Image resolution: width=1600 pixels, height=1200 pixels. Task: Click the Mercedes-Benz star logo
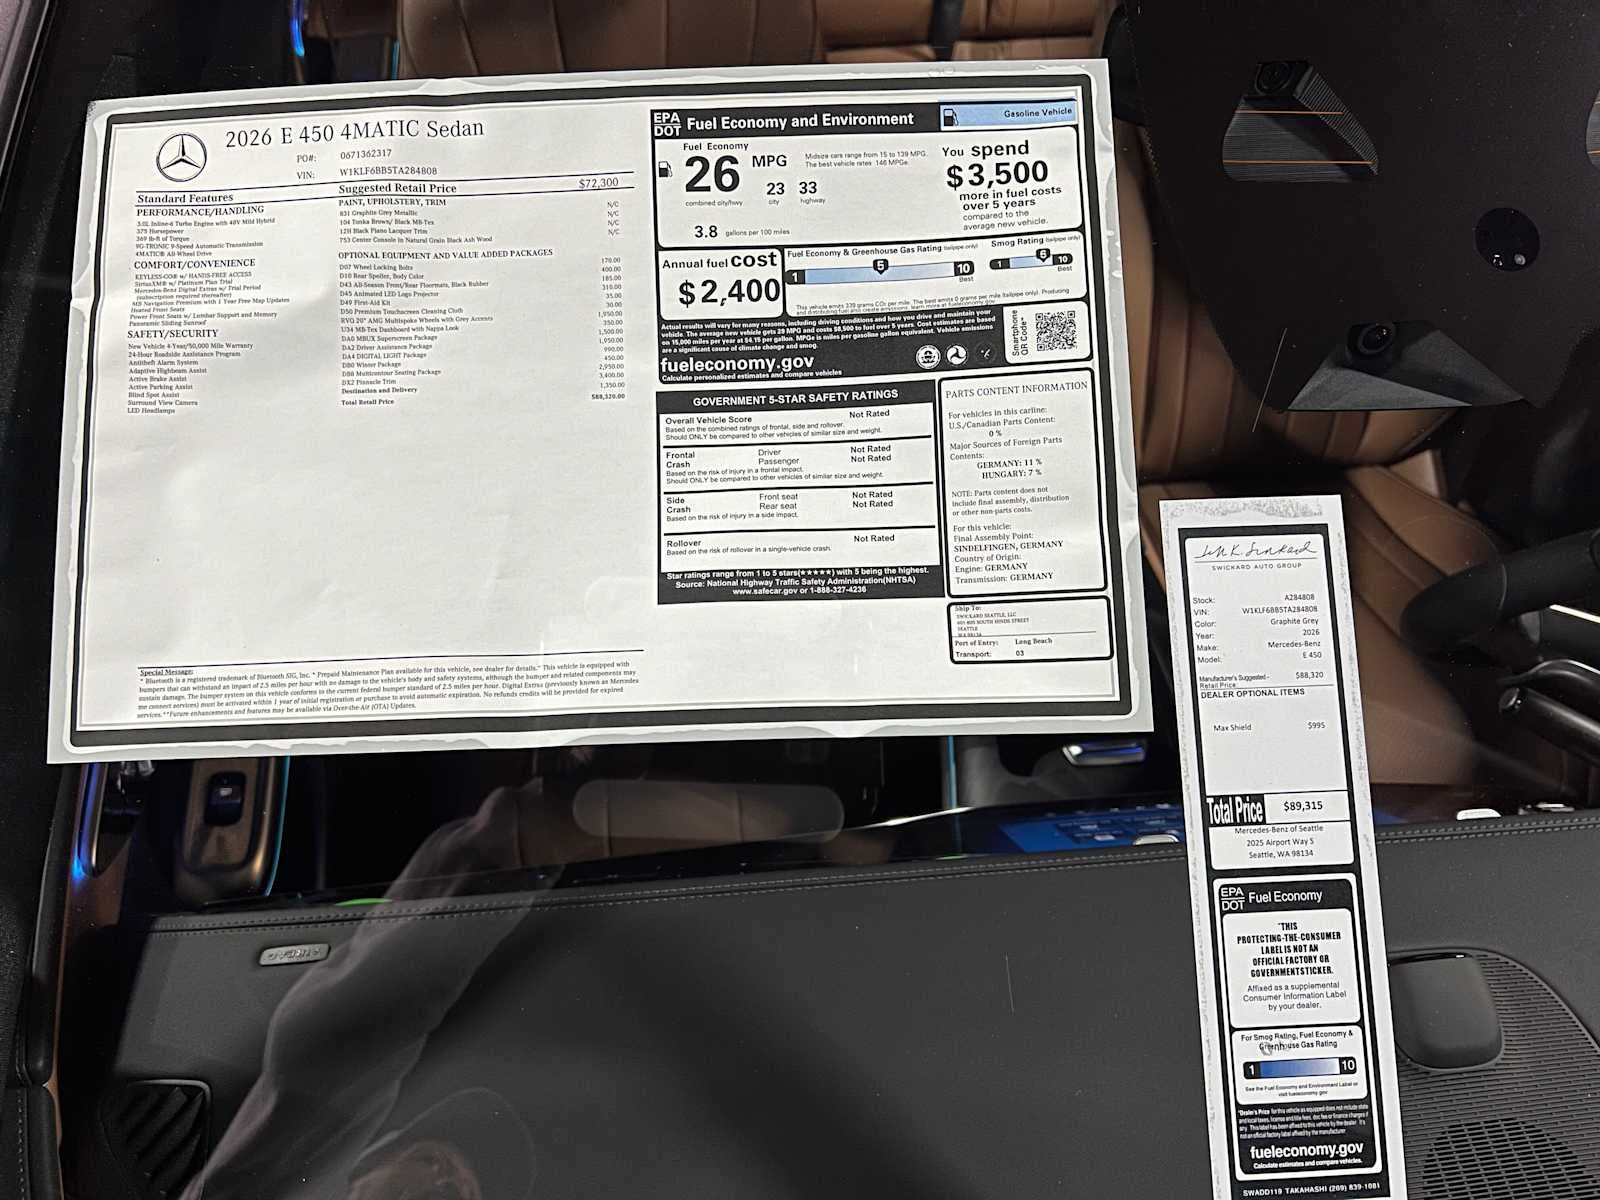point(181,158)
